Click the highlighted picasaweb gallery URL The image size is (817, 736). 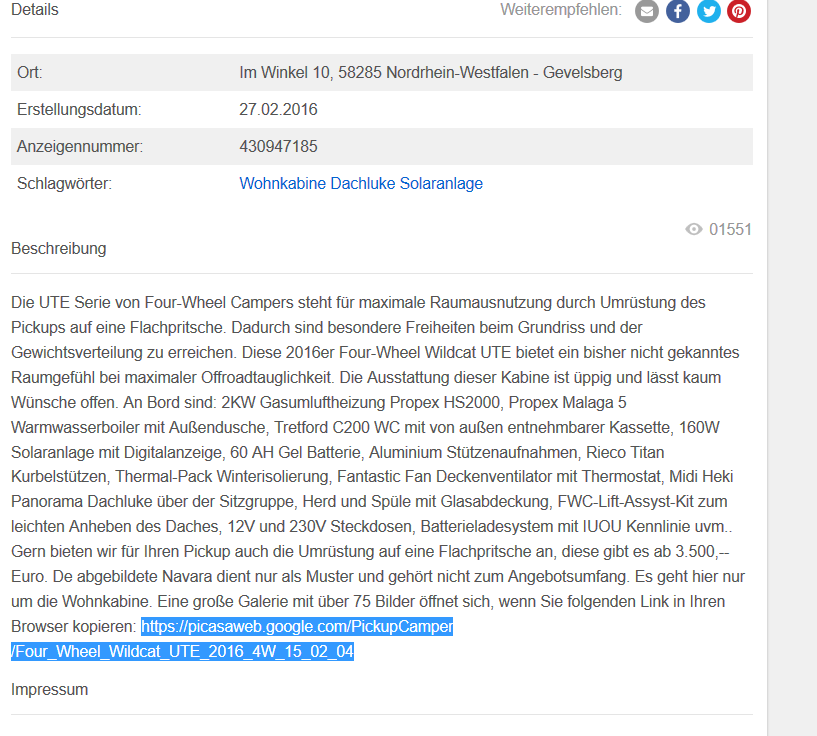pos(297,627)
